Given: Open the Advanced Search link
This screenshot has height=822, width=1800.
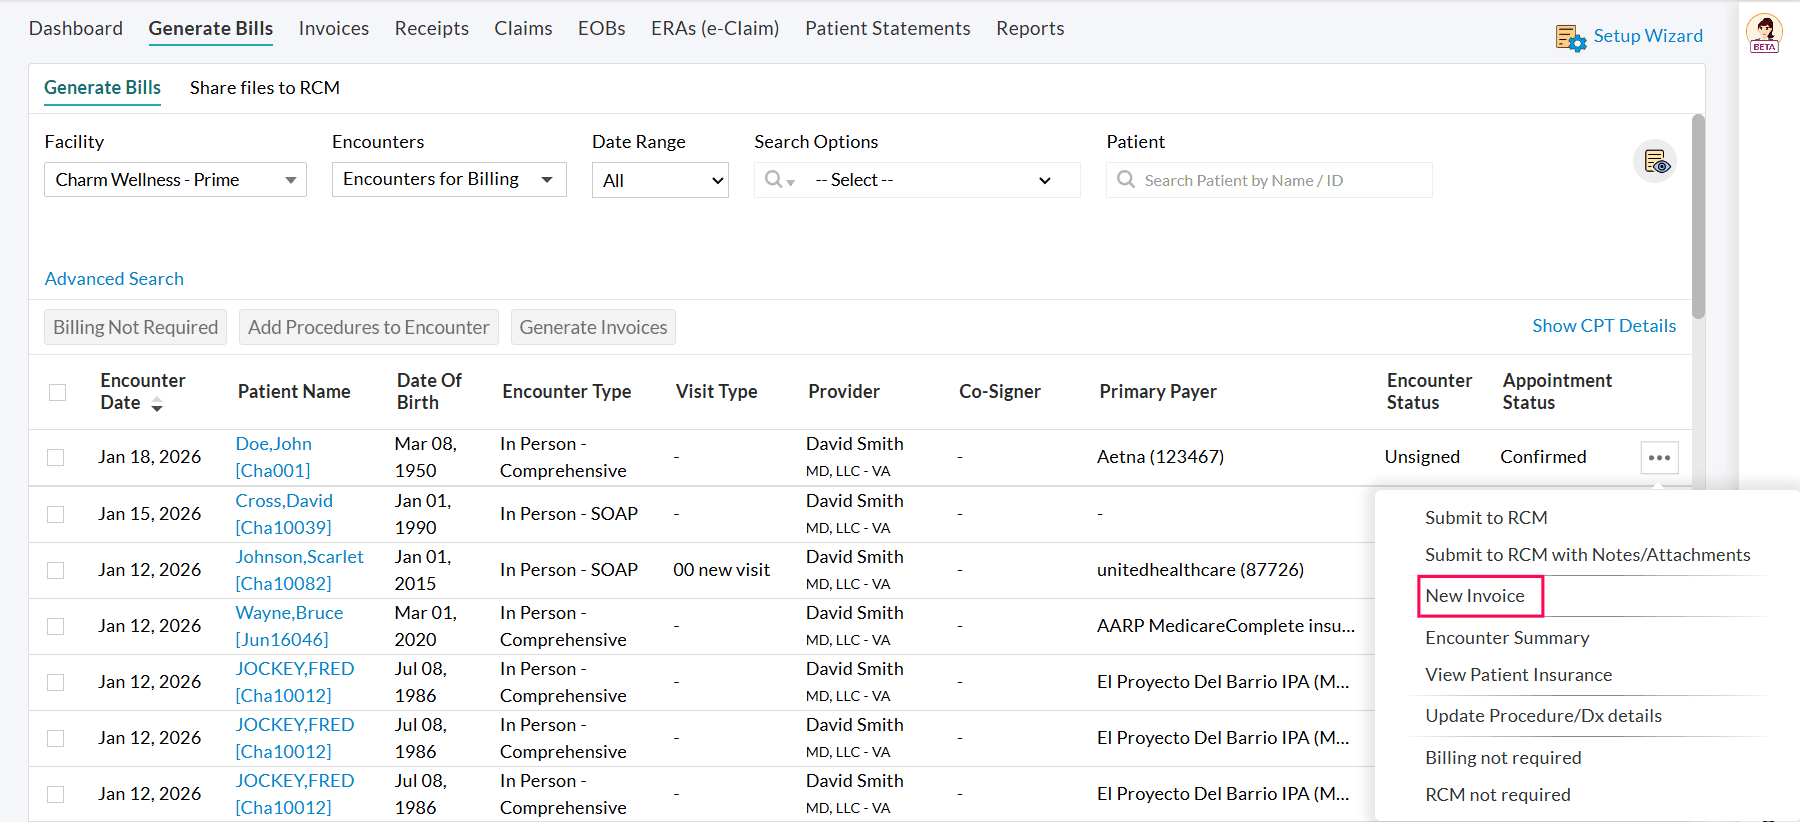Looking at the screenshot, I should (114, 279).
